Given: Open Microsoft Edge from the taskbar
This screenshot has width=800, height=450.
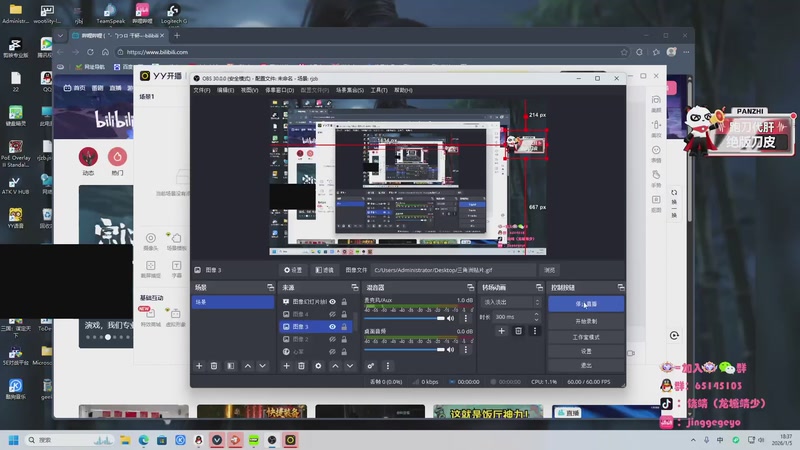Looking at the screenshot, I should (x=143, y=440).
